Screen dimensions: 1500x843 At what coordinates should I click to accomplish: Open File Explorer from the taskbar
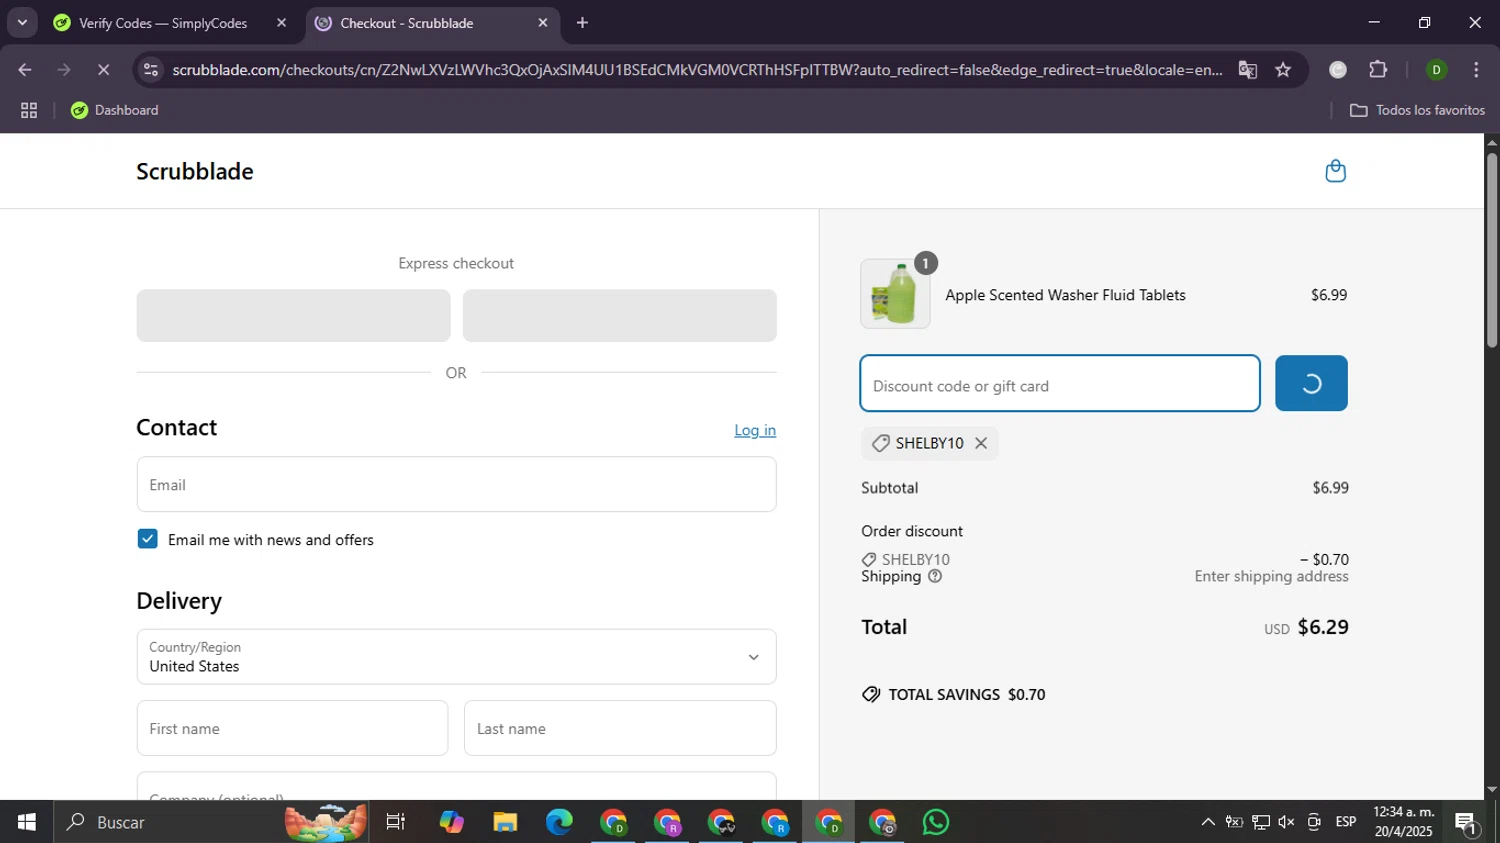click(505, 822)
